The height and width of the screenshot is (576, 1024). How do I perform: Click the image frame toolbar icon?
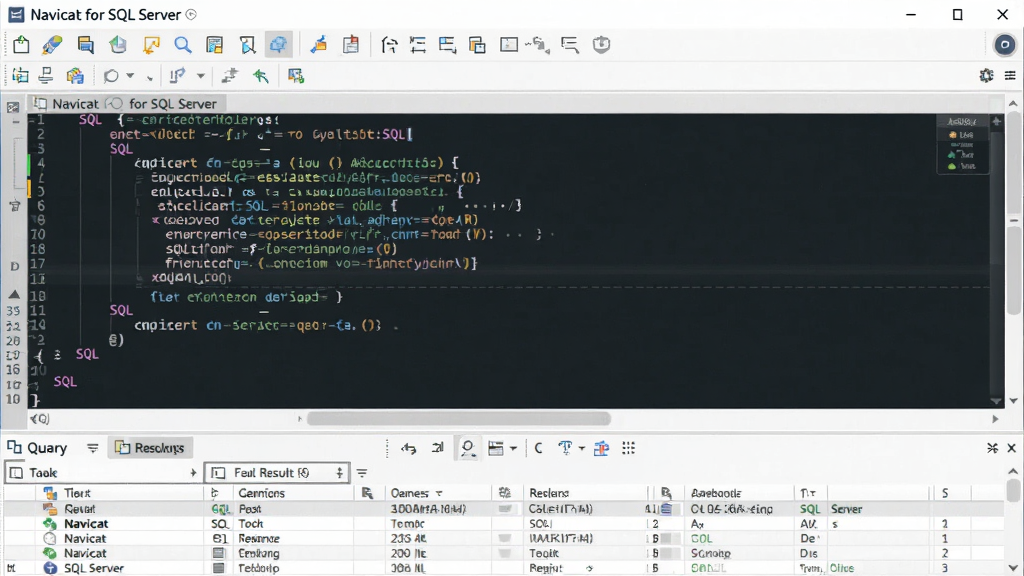coord(509,44)
